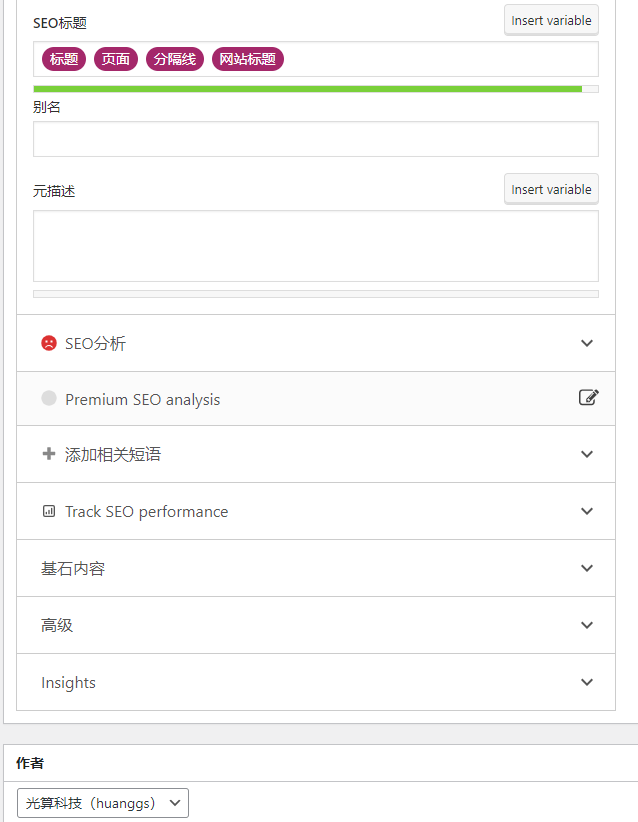Select the 标题 variable tag
Image resolution: width=638 pixels, height=822 pixels.
click(x=63, y=59)
